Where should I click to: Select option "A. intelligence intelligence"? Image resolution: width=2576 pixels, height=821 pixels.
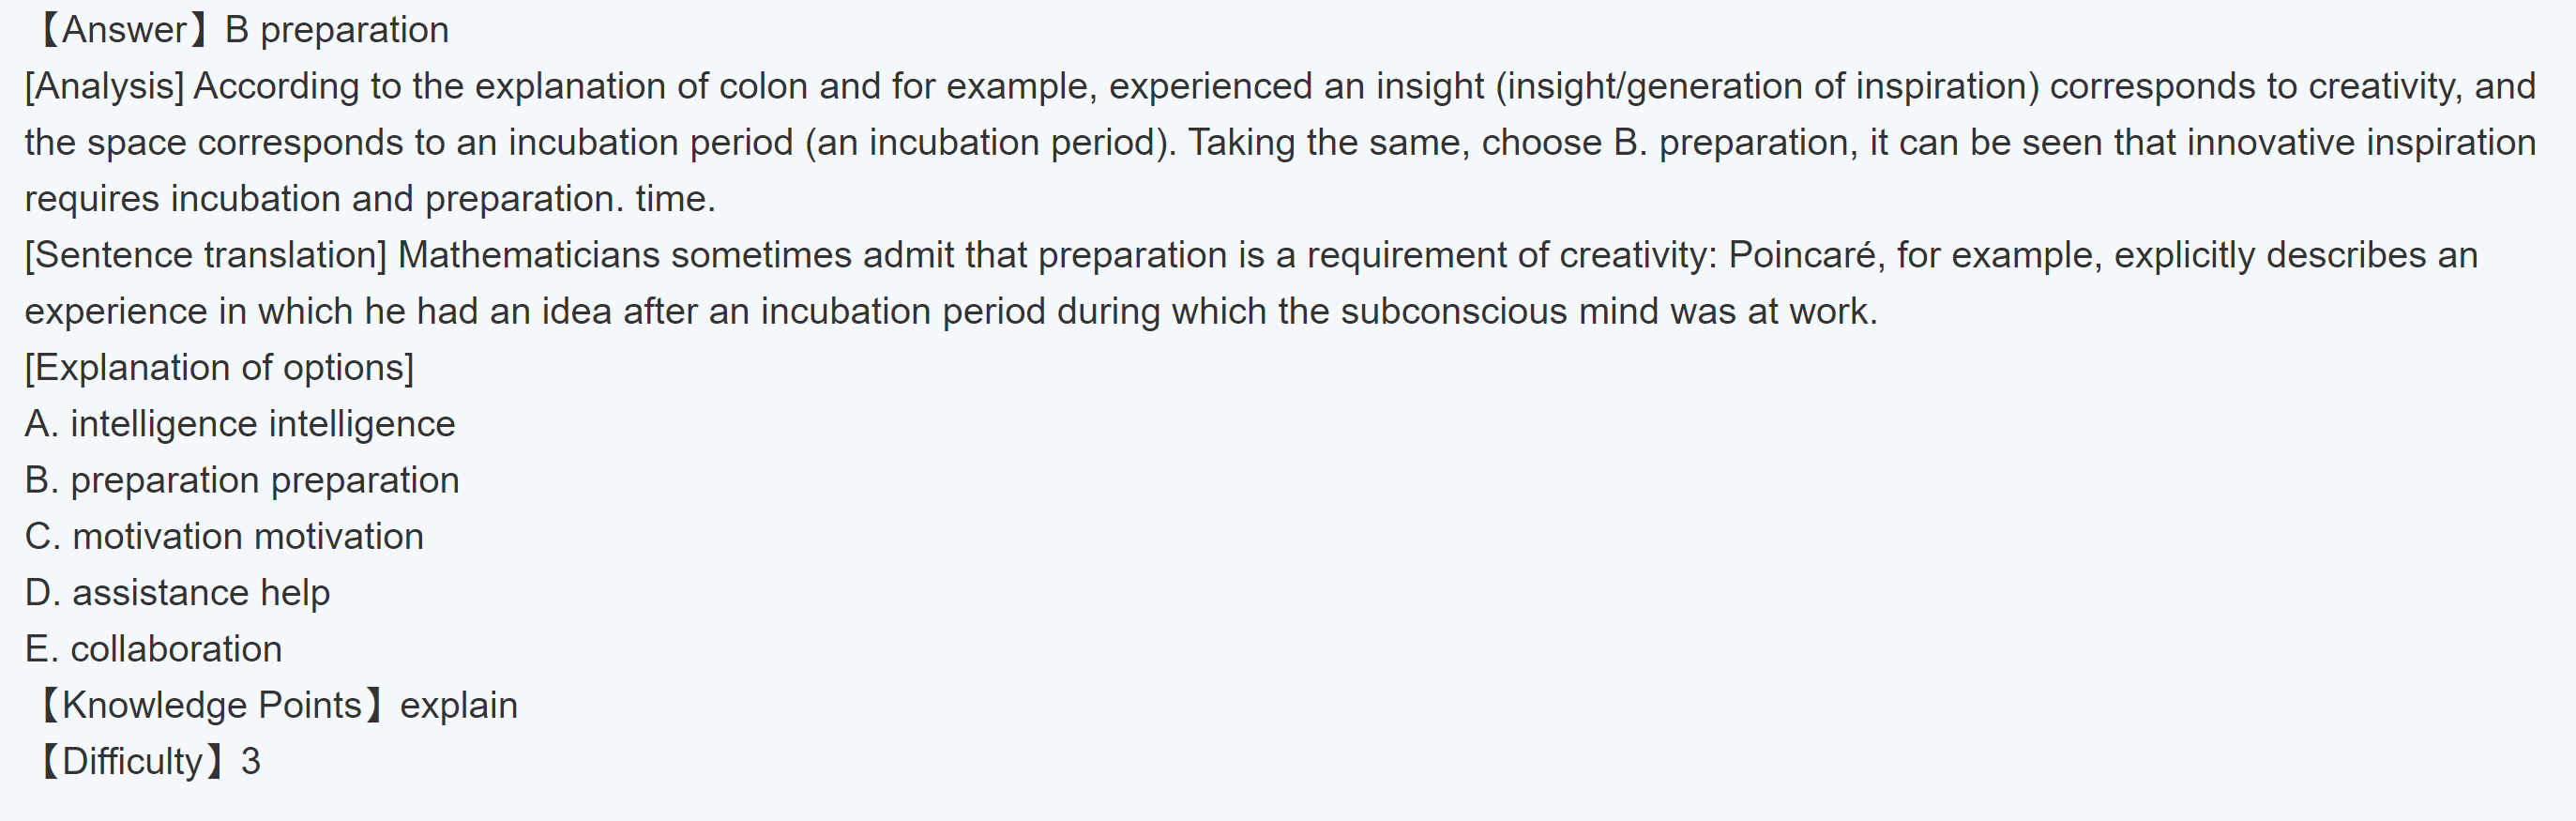click(240, 424)
